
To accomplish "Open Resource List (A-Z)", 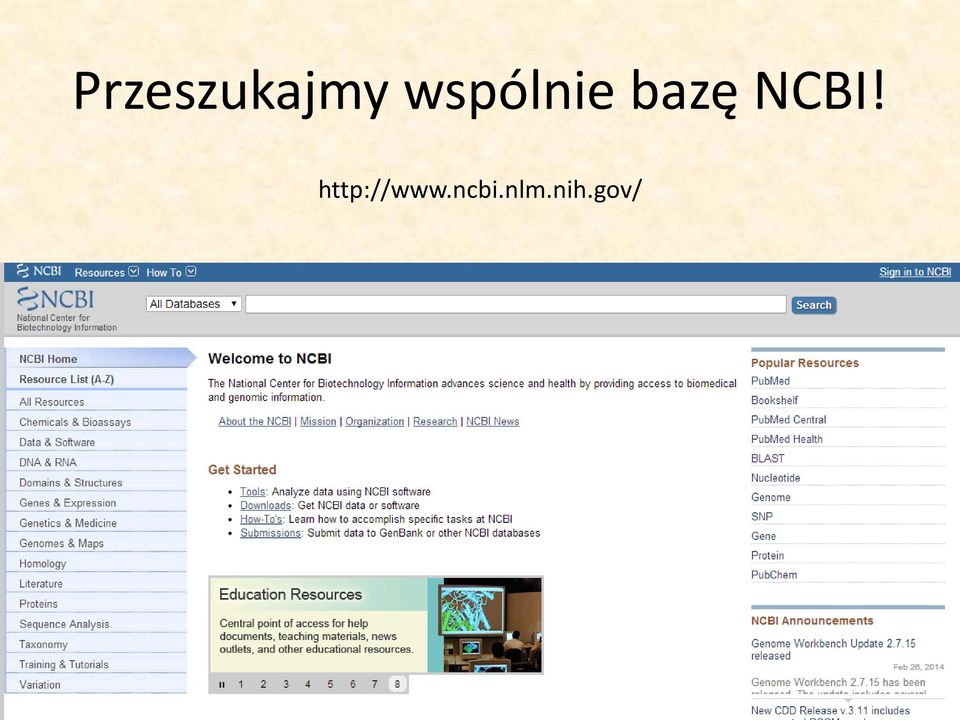I will pos(96,379).
